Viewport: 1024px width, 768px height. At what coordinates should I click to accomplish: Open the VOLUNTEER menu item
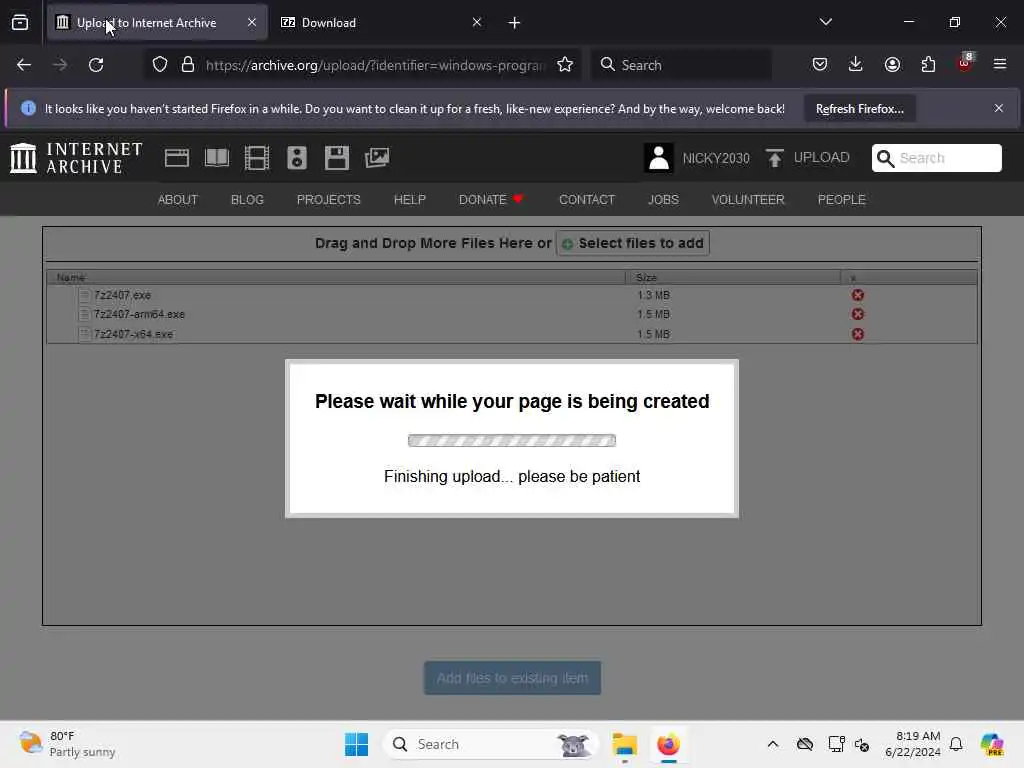pyautogui.click(x=748, y=200)
